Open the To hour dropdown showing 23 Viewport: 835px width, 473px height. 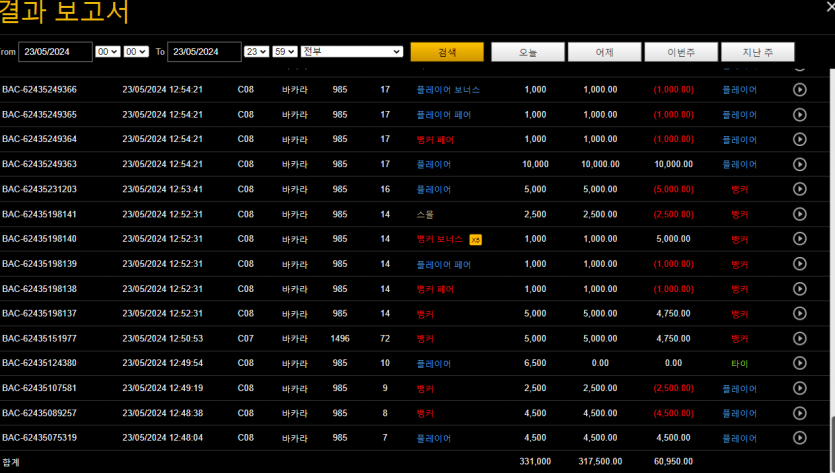click(256, 52)
